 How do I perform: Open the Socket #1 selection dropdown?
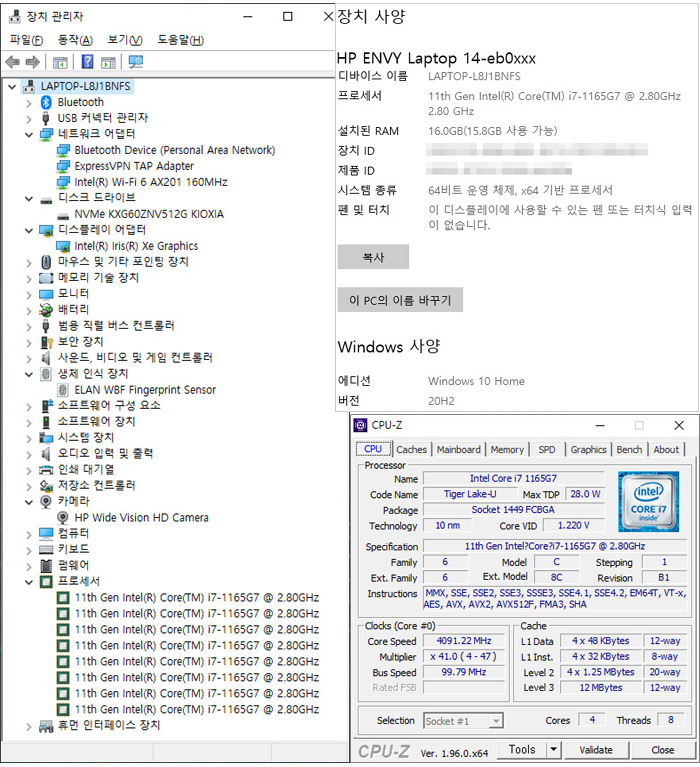click(497, 721)
